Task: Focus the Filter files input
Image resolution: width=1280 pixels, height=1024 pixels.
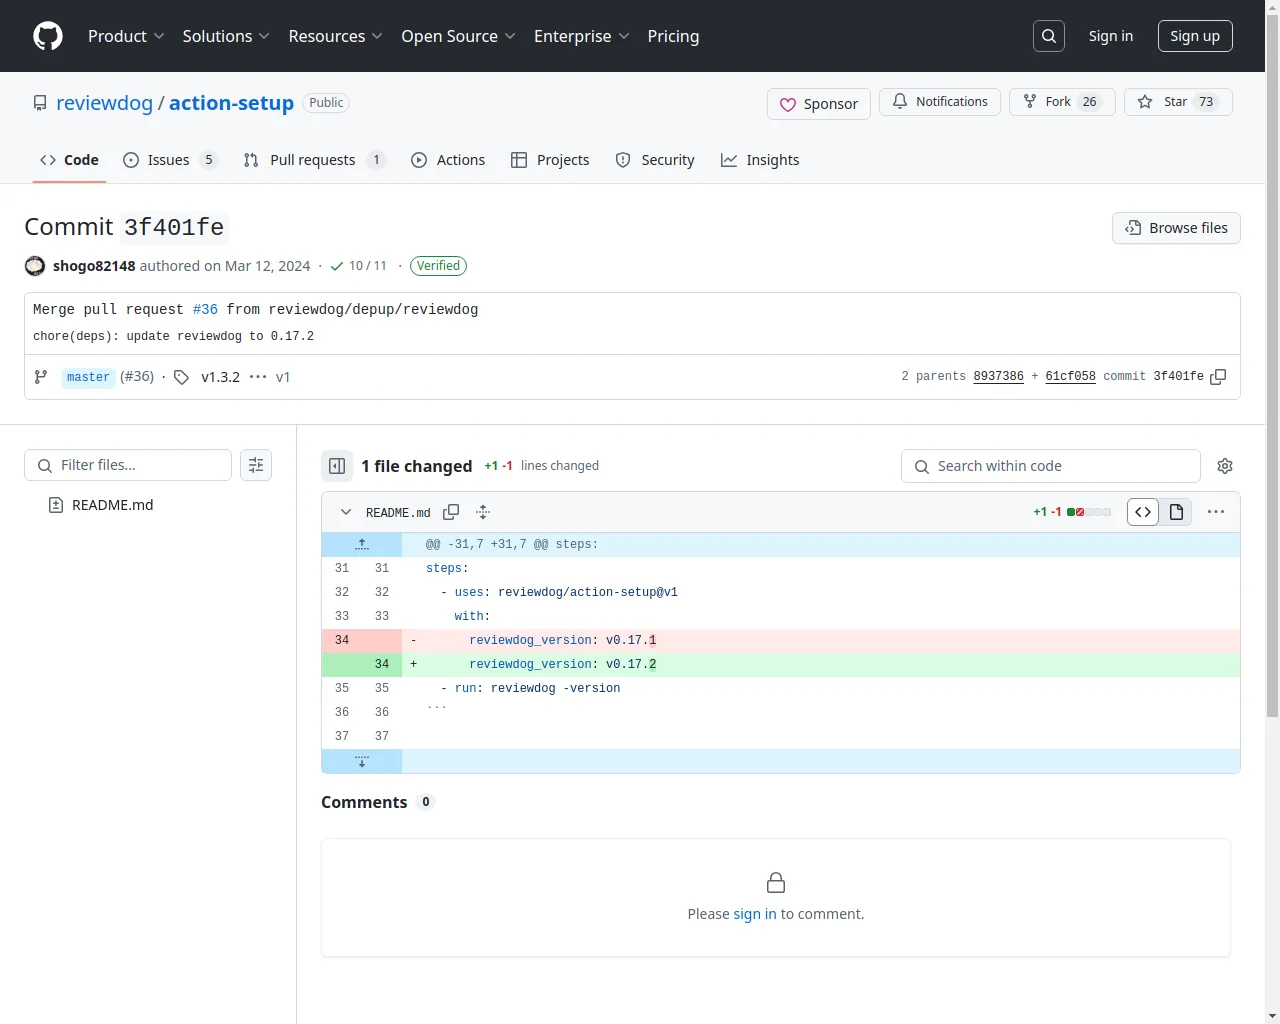Action: (128, 465)
